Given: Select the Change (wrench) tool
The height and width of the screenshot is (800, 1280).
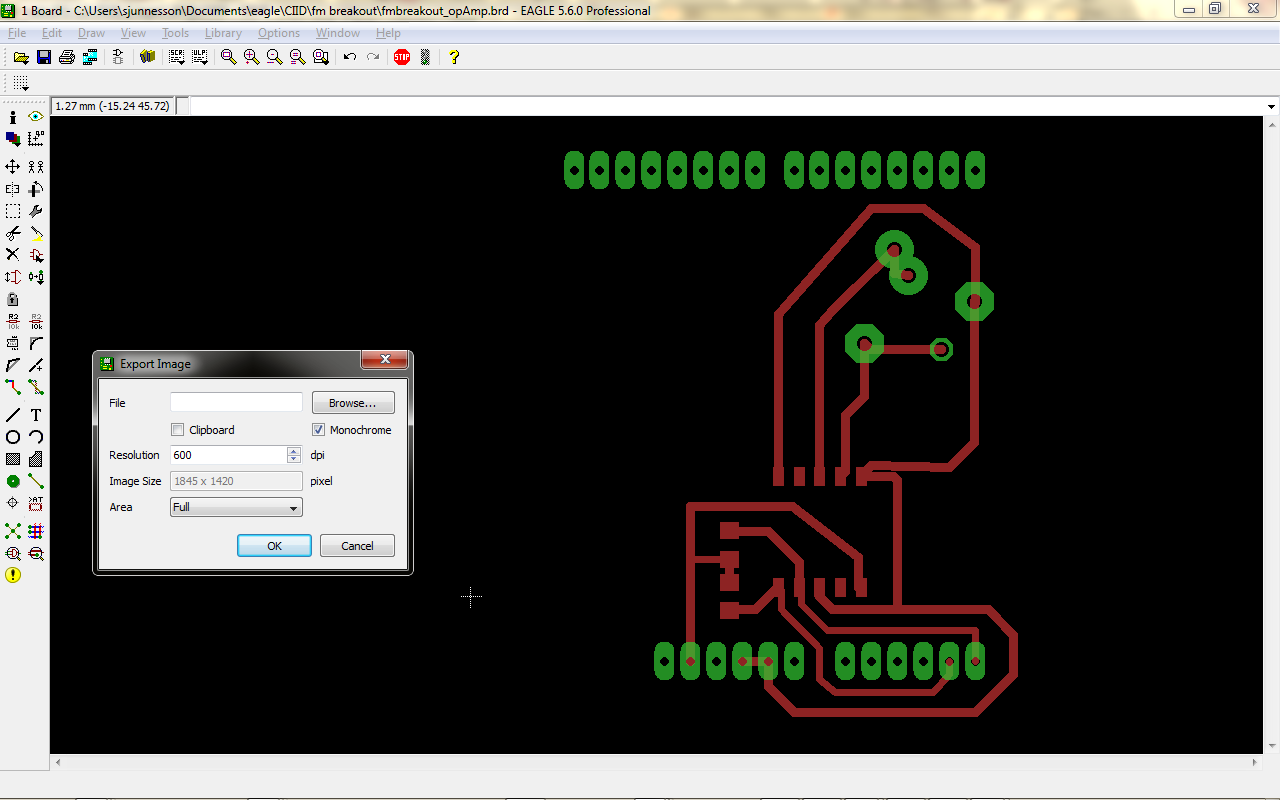Looking at the screenshot, I should 36,211.
